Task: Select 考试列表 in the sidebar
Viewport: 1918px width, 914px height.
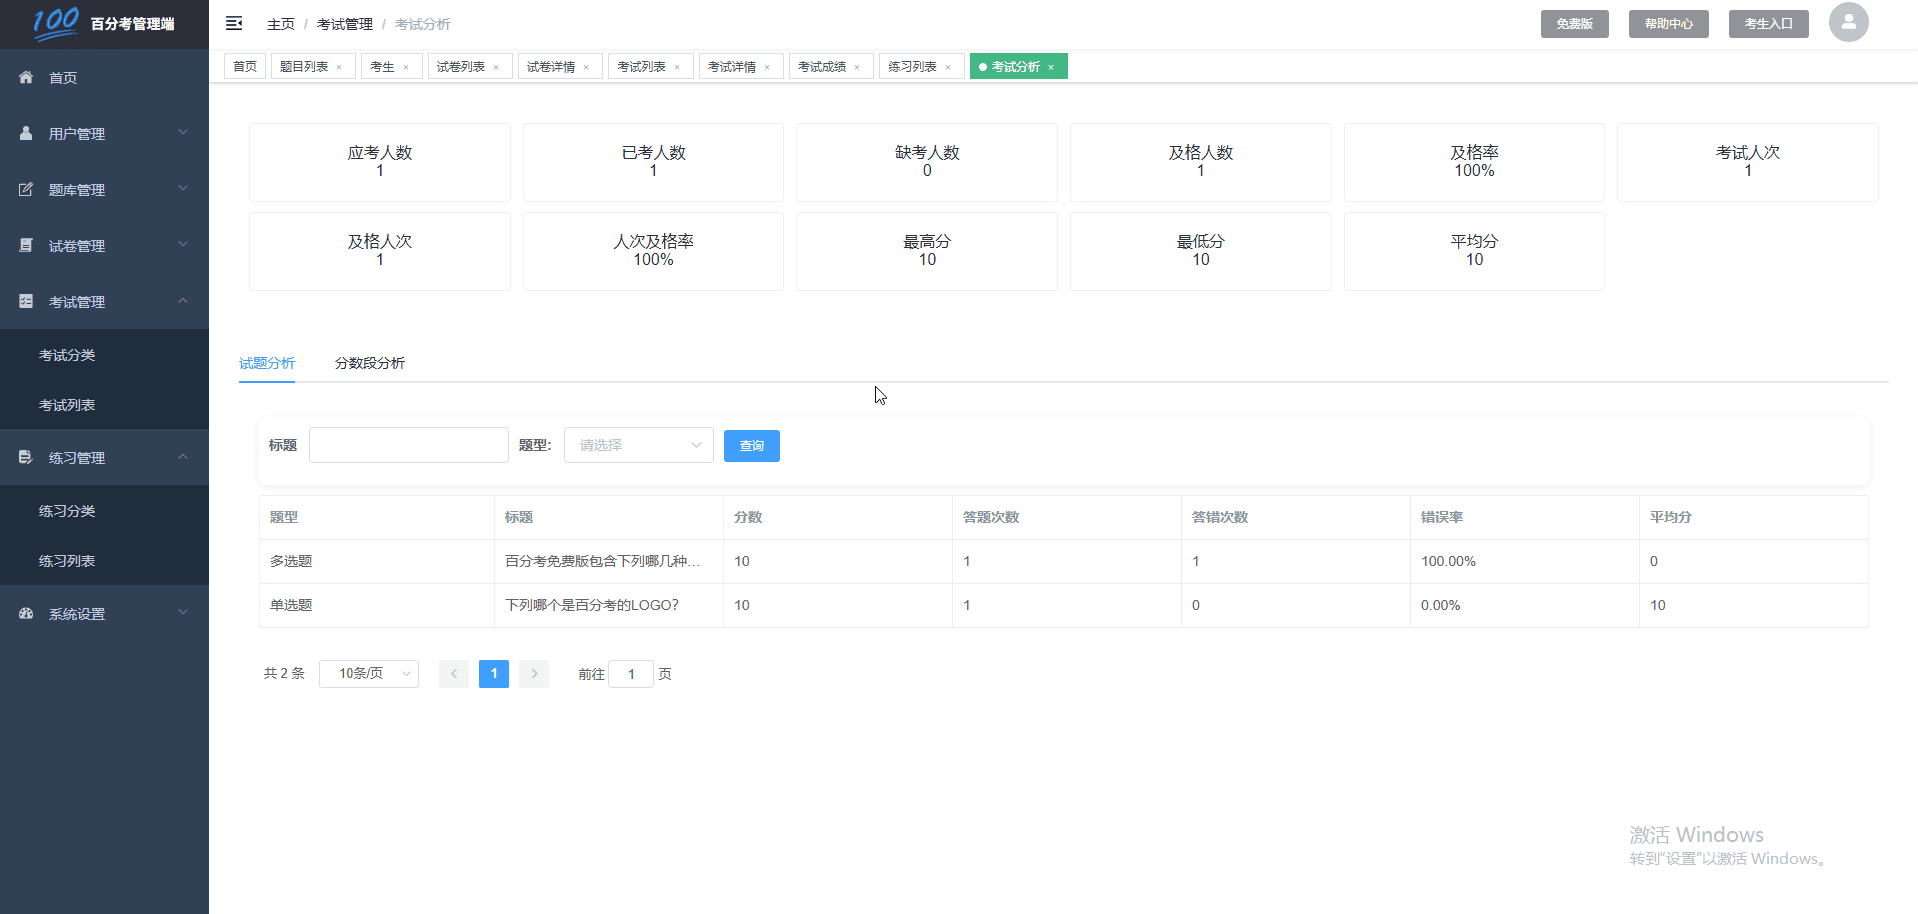Action: 67,405
